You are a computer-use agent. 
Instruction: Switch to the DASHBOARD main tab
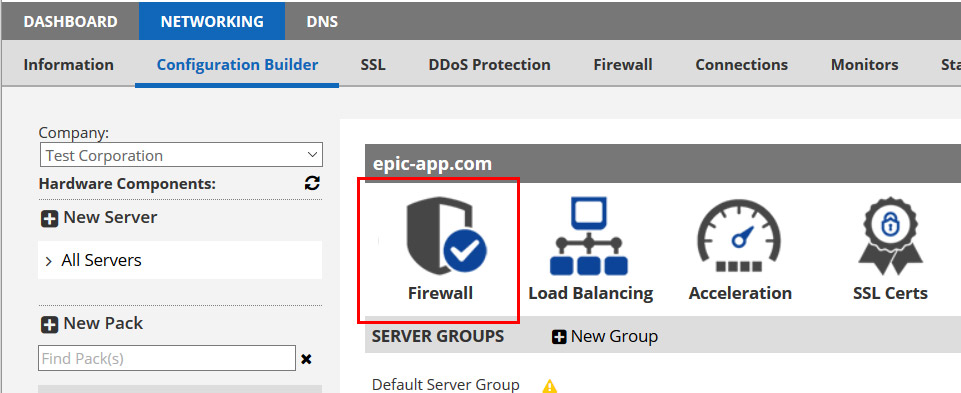(x=70, y=21)
